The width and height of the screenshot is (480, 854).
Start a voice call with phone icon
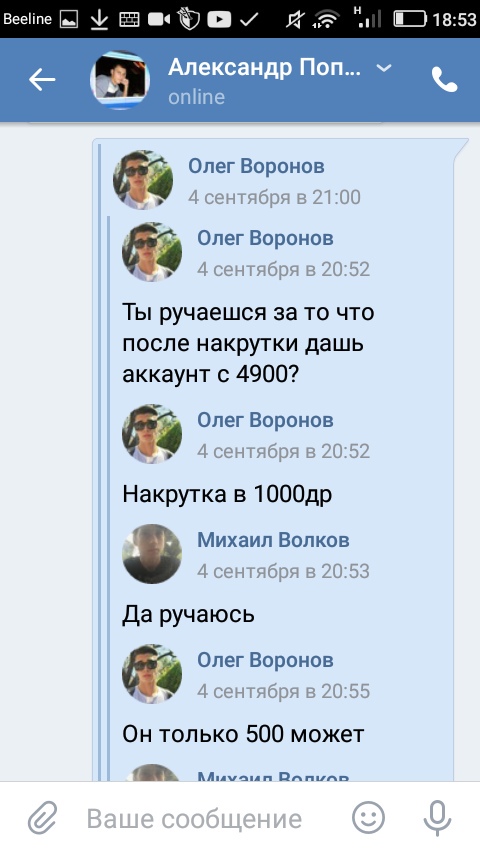tap(445, 80)
